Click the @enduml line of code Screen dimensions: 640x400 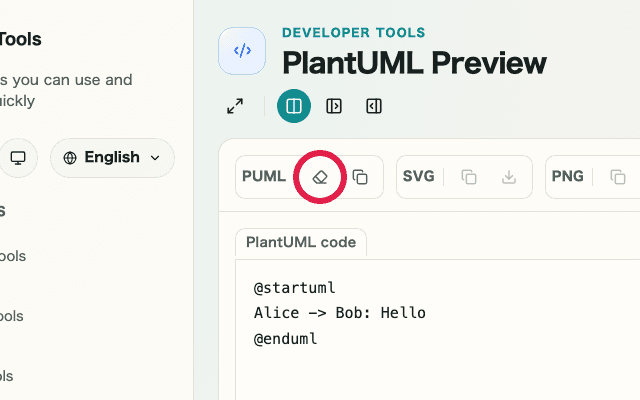point(285,339)
